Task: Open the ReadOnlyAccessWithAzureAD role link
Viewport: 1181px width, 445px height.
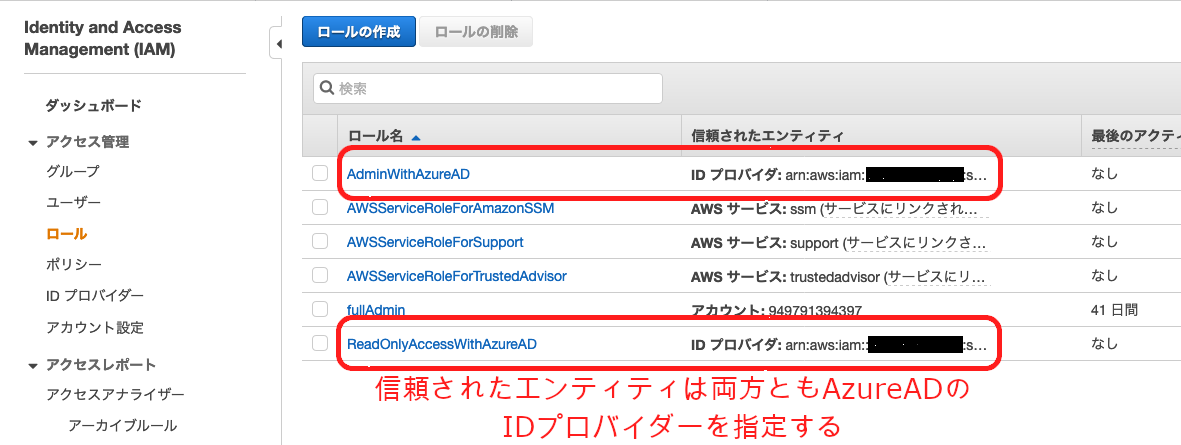Action: [441, 344]
